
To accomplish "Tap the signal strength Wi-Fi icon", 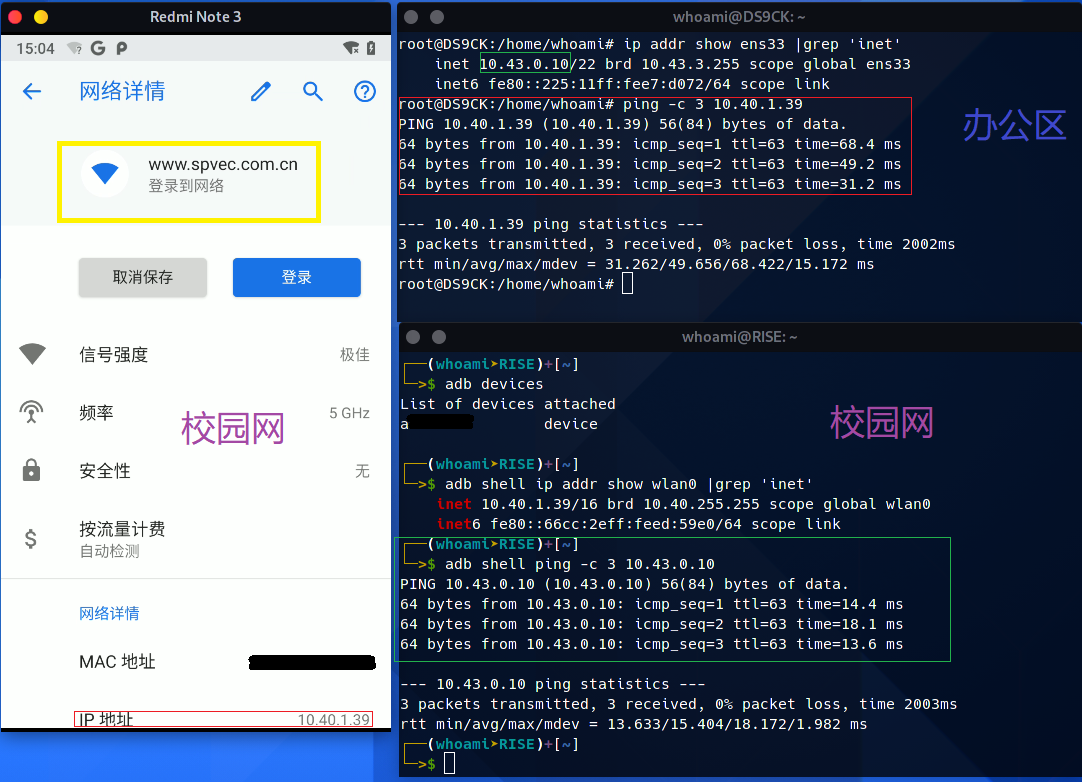I will [x=32, y=354].
